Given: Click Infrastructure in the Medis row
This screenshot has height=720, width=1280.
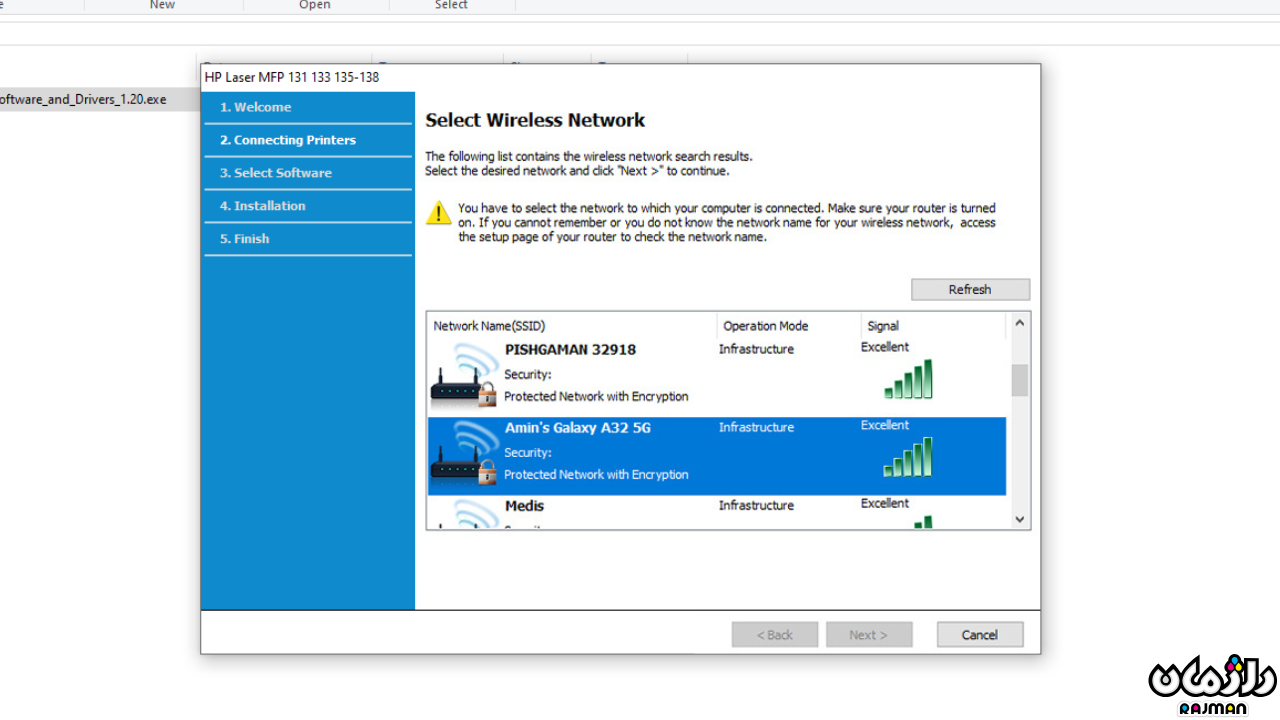Looking at the screenshot, I should click(756, 505).
